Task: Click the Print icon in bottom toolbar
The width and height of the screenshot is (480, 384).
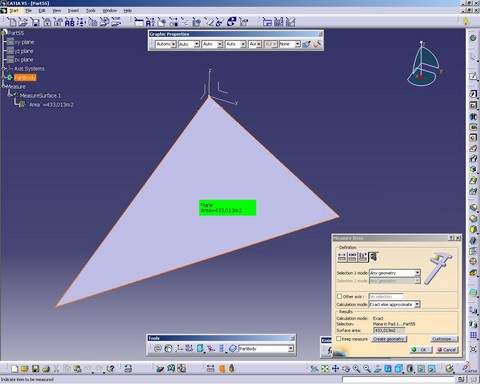Action: point(46,368)
